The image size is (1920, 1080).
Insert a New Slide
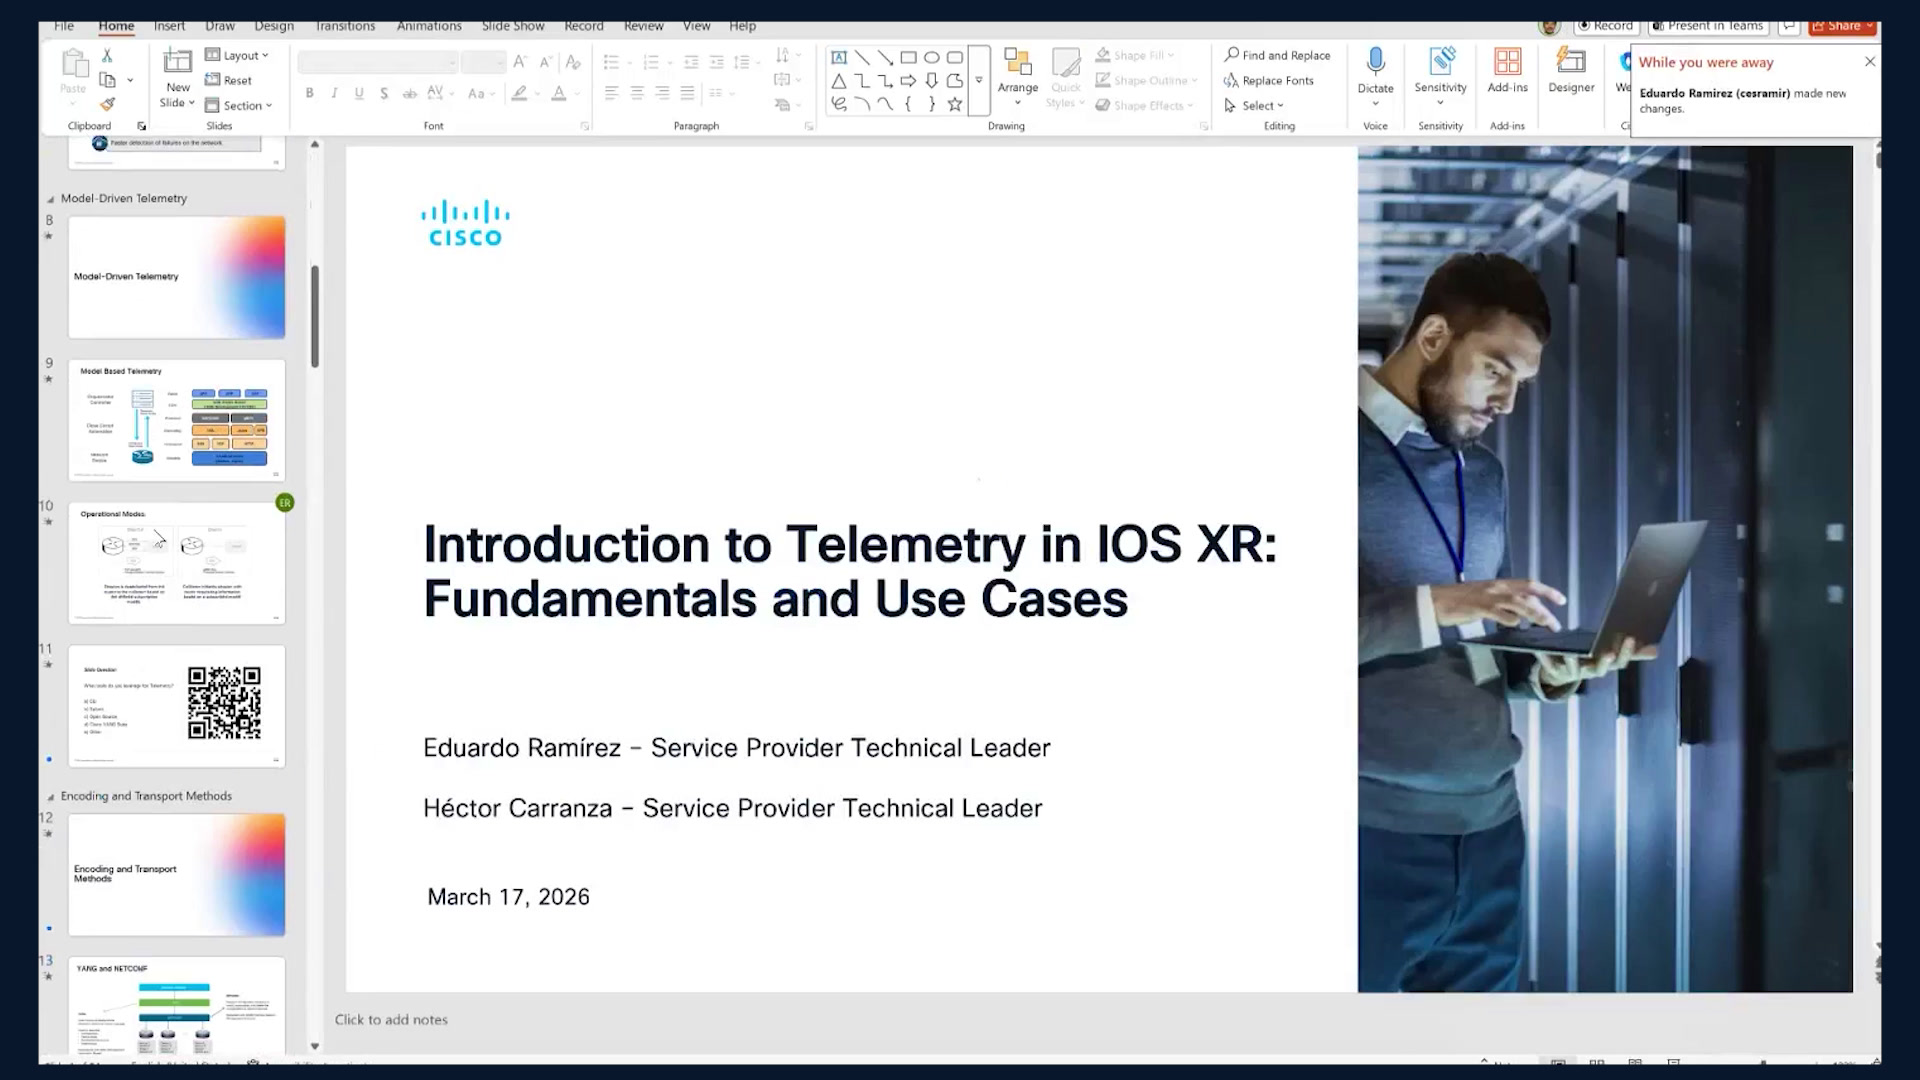pyautogui.click(x=178, y=78)
